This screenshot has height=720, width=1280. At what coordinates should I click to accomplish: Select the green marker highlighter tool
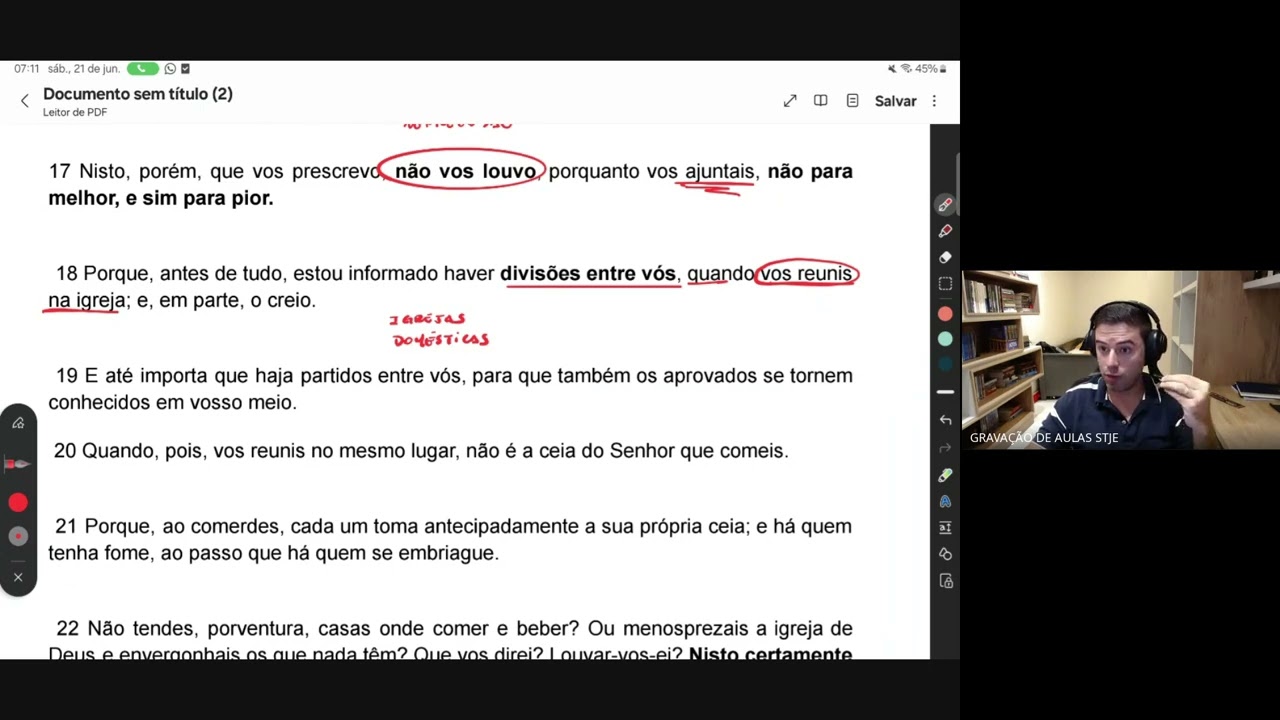945,475
